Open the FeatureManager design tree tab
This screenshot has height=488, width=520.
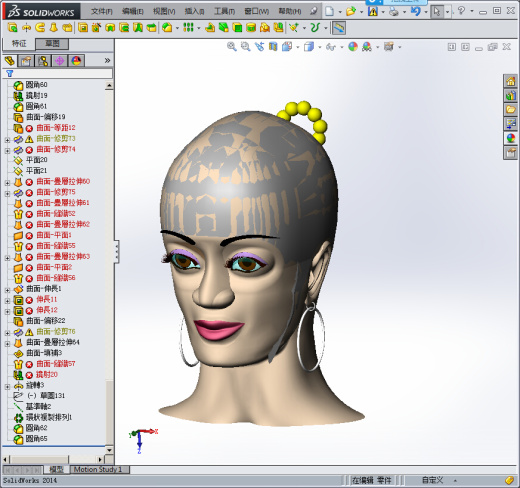click(10, 61)
